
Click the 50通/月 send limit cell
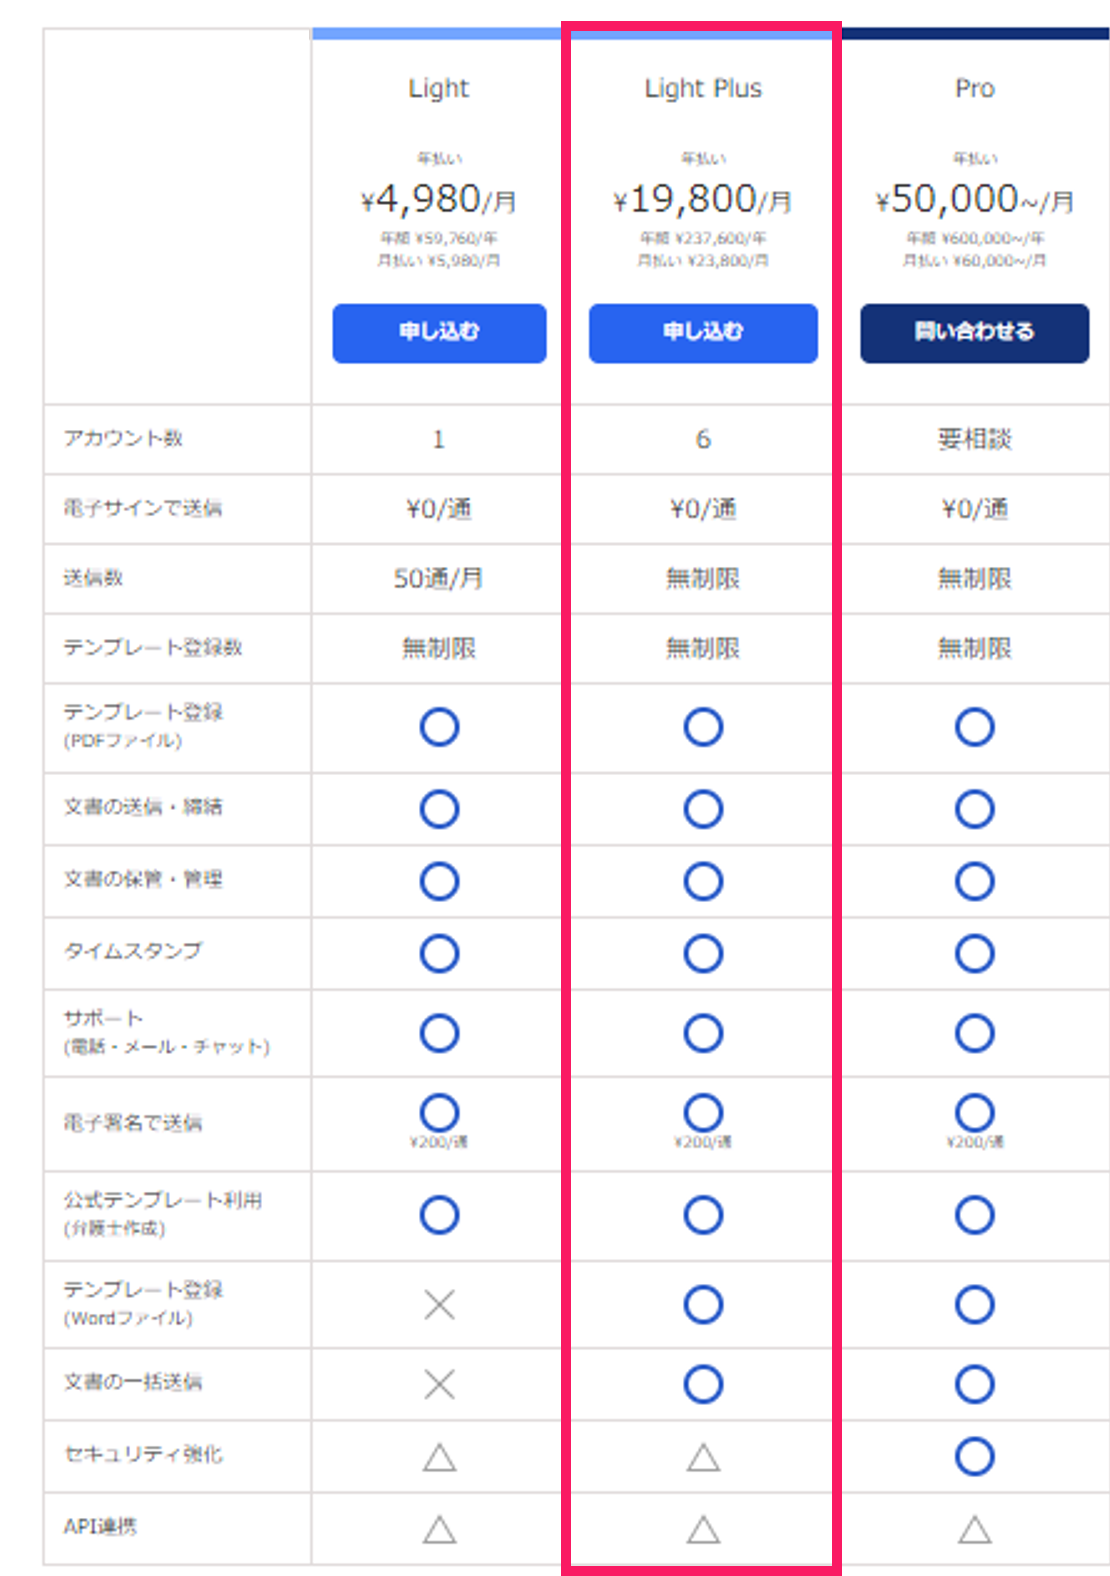point(439,578)
